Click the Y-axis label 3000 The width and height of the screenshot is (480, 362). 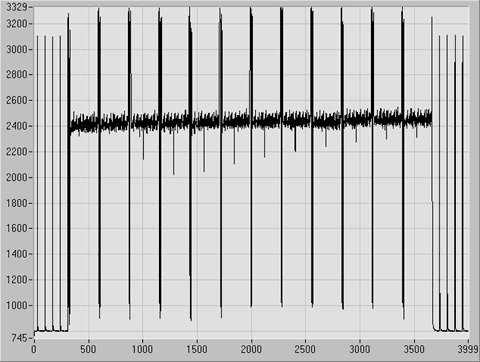coord(17,49)
